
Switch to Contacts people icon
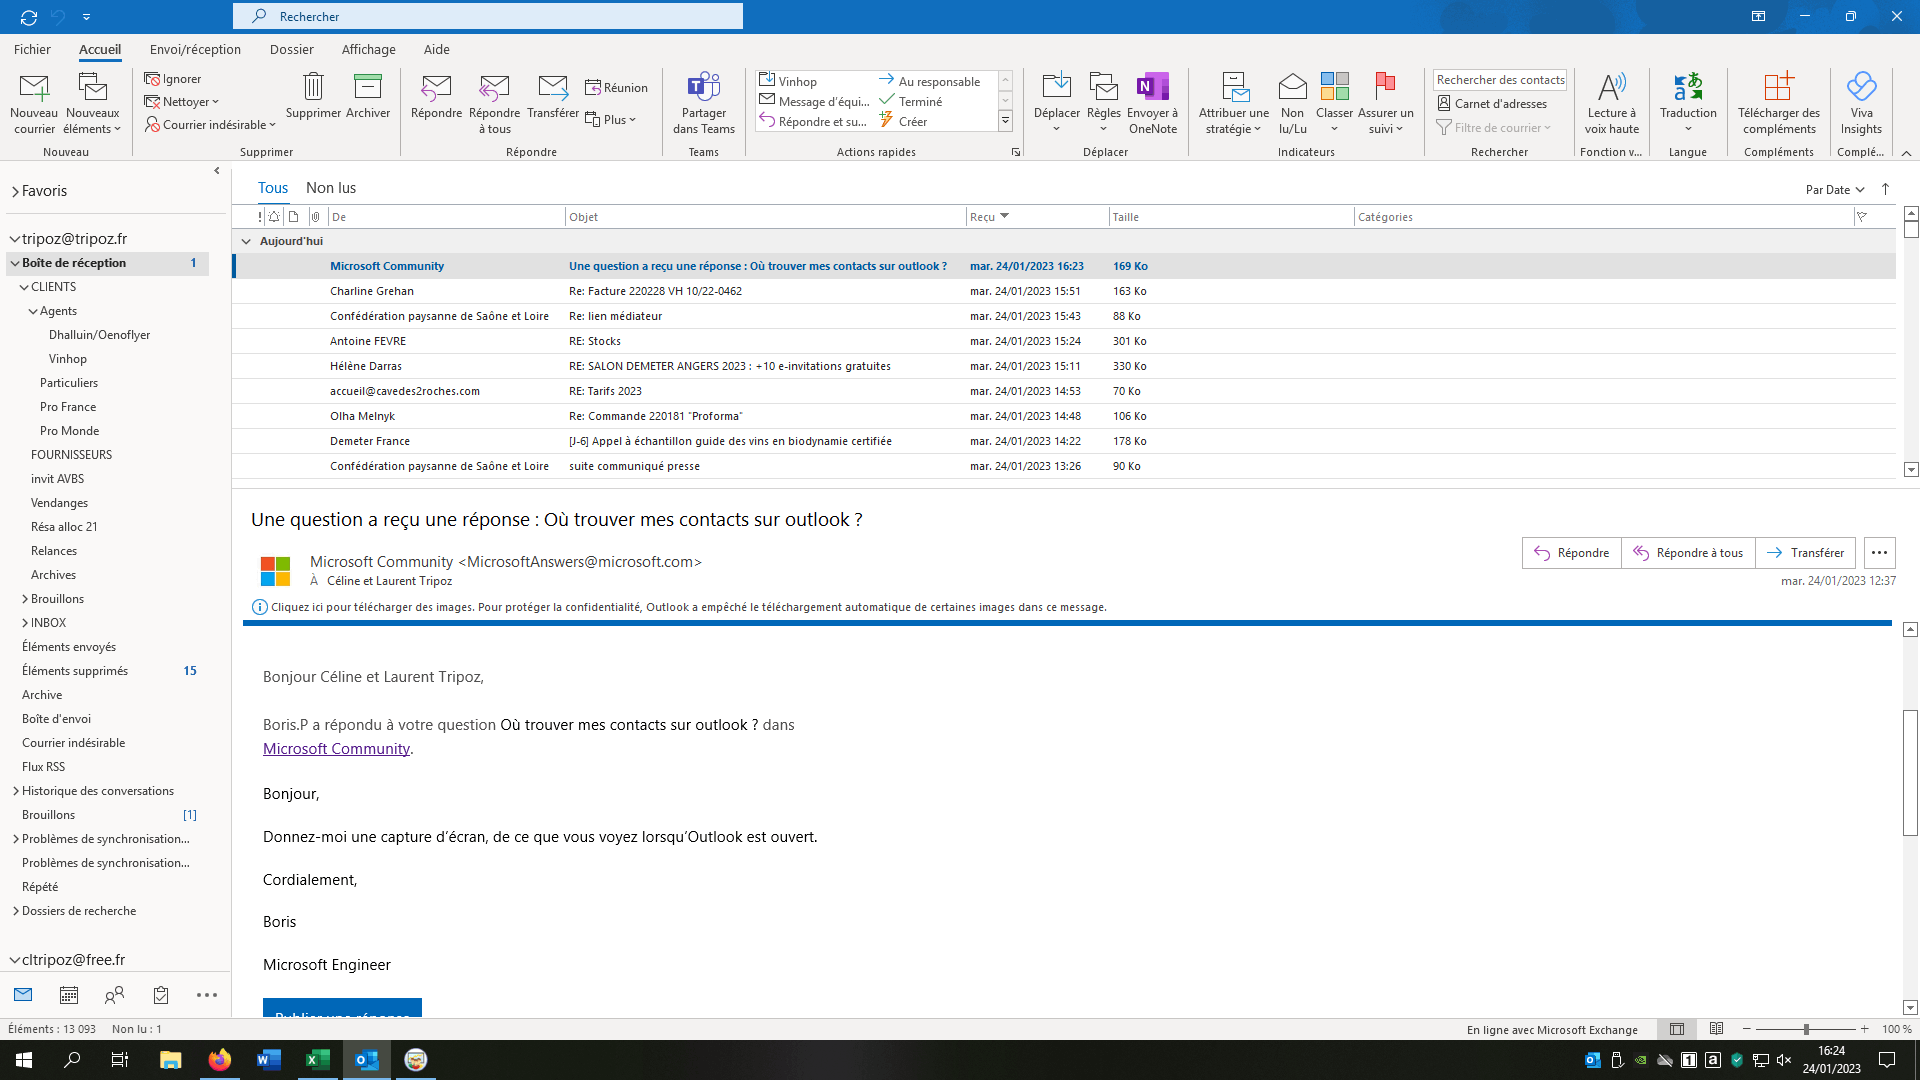115,995
